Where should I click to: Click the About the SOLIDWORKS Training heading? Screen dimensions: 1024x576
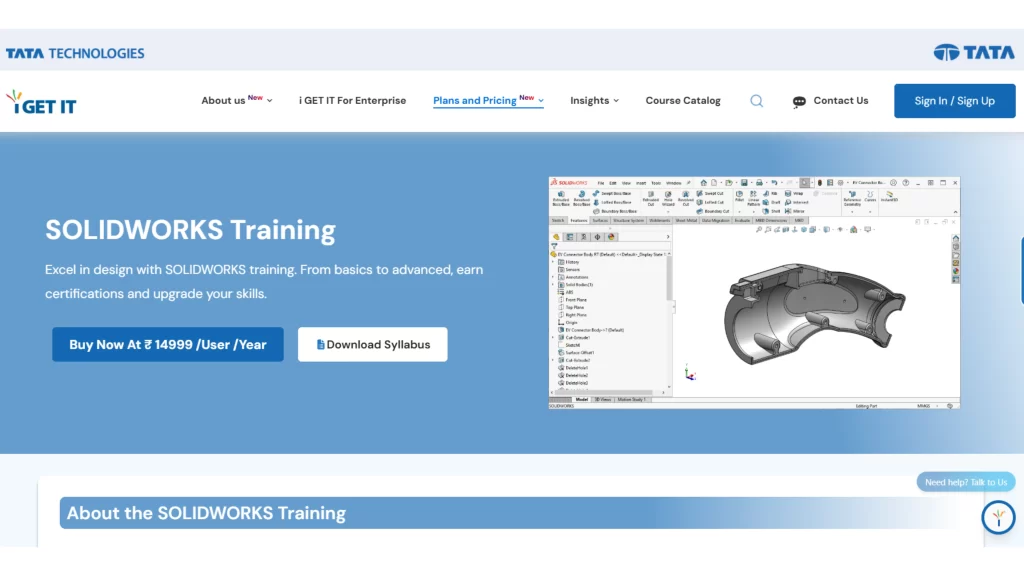tap(206, 513)
